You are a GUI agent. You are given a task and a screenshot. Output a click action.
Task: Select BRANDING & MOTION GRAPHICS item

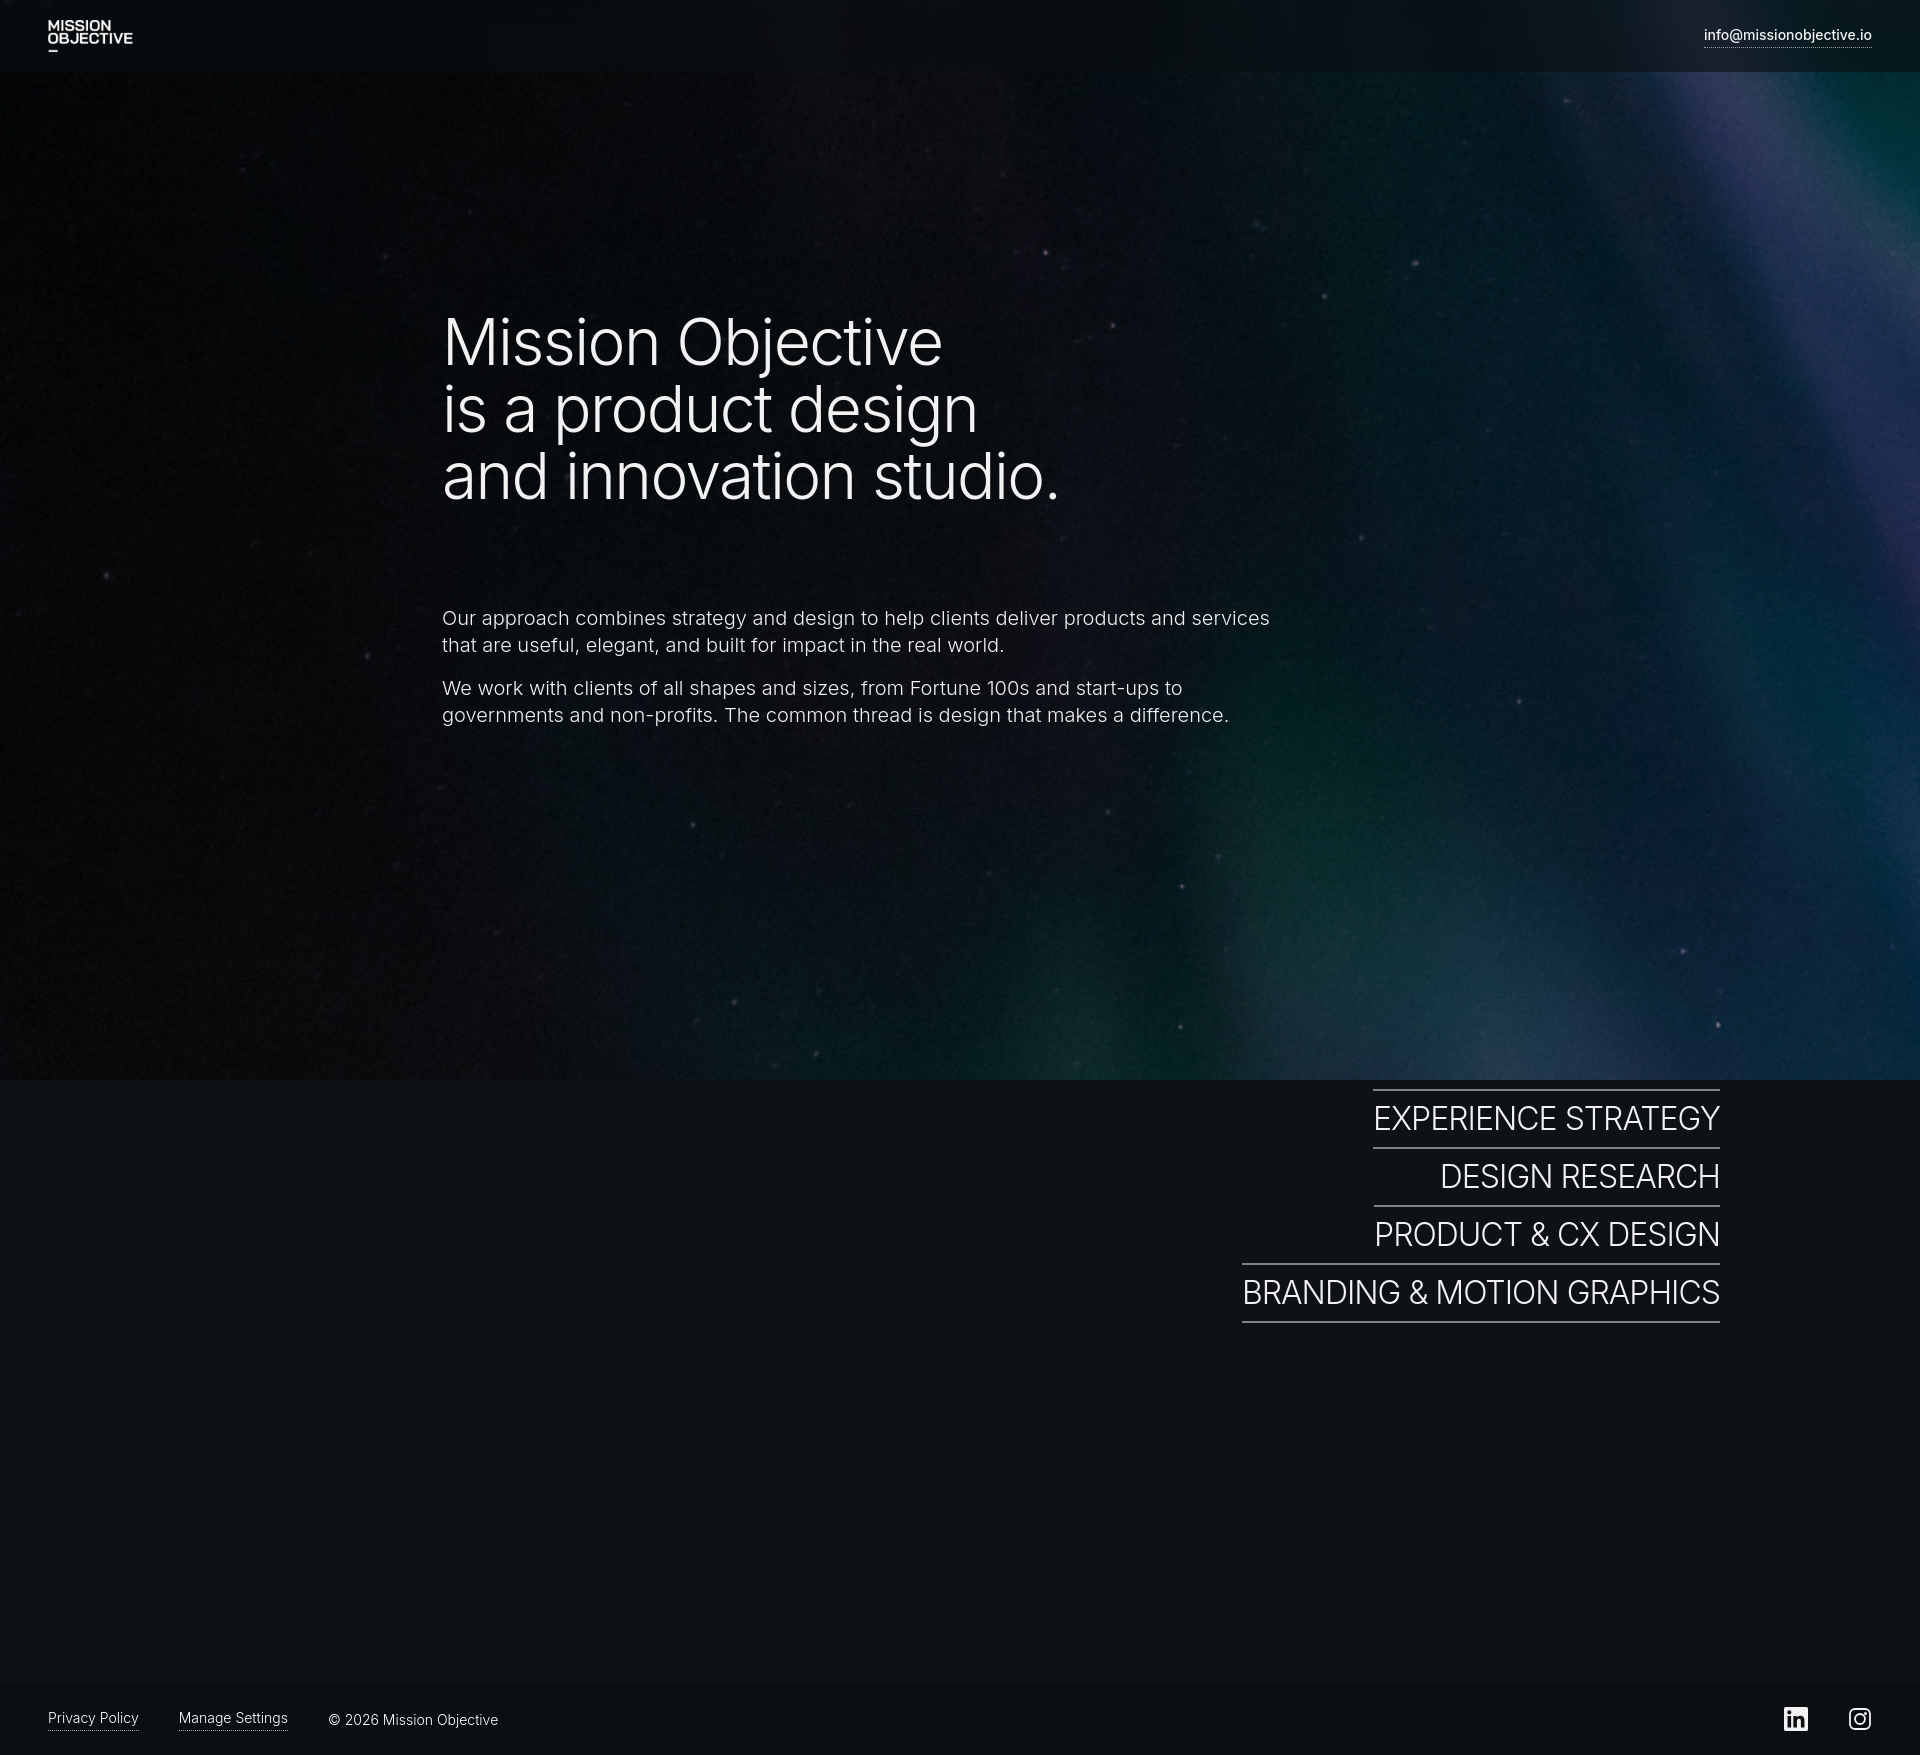(x=1481, y=1293)
